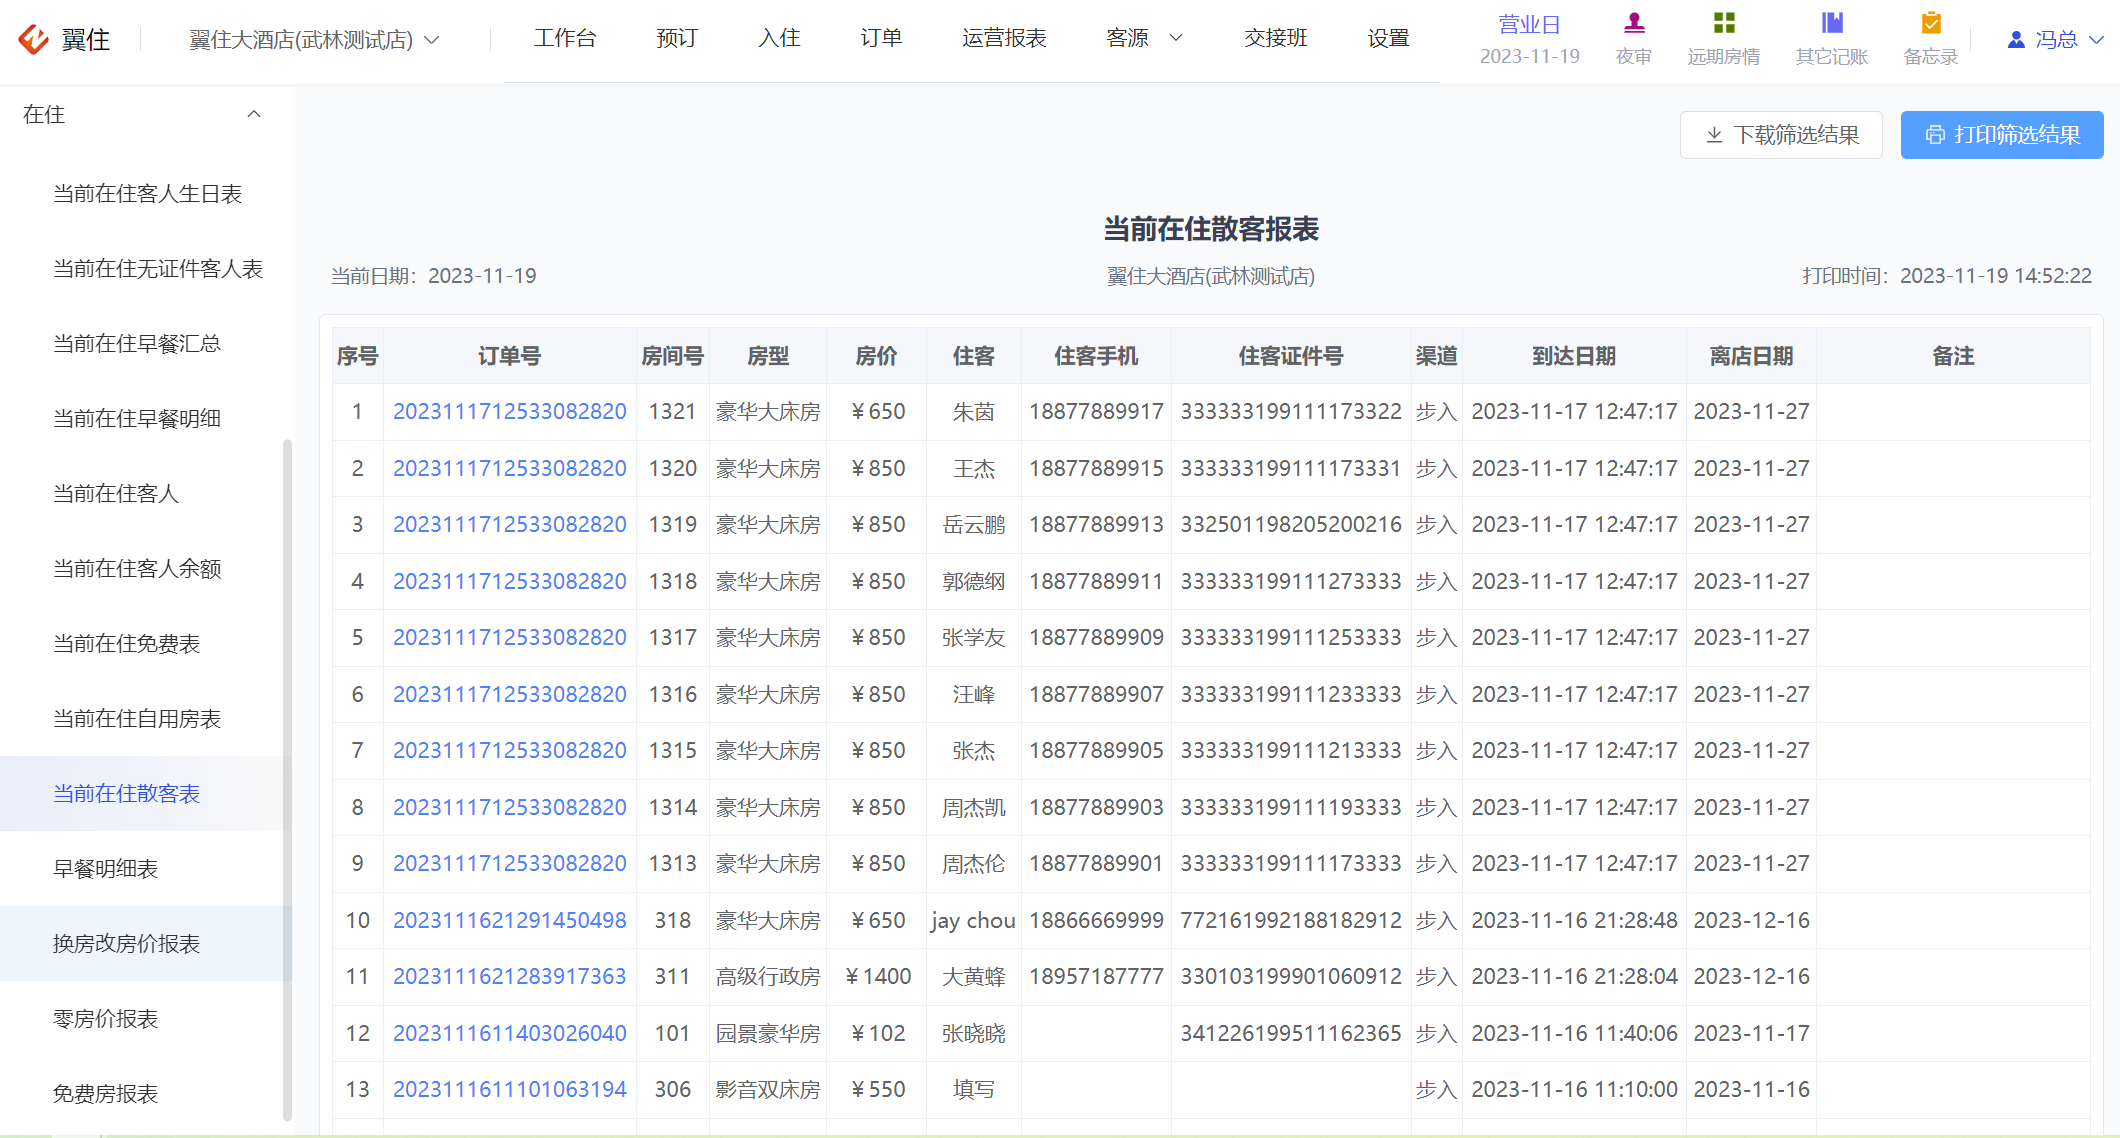The image size is (2120, 1138).
Task: Open order 2023111611101063194
Action: pos(510,1090)
